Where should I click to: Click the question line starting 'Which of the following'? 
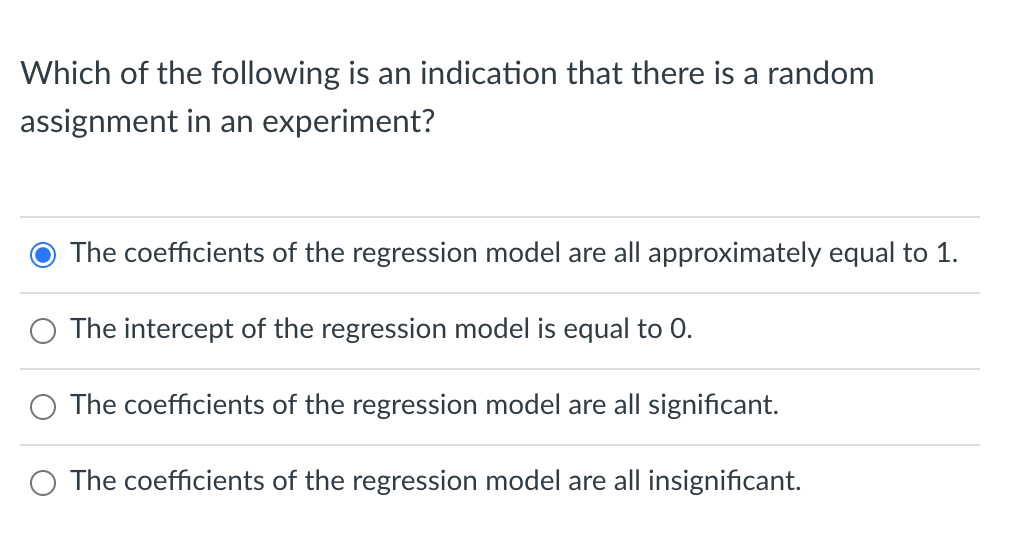click(x=447, y=73)
